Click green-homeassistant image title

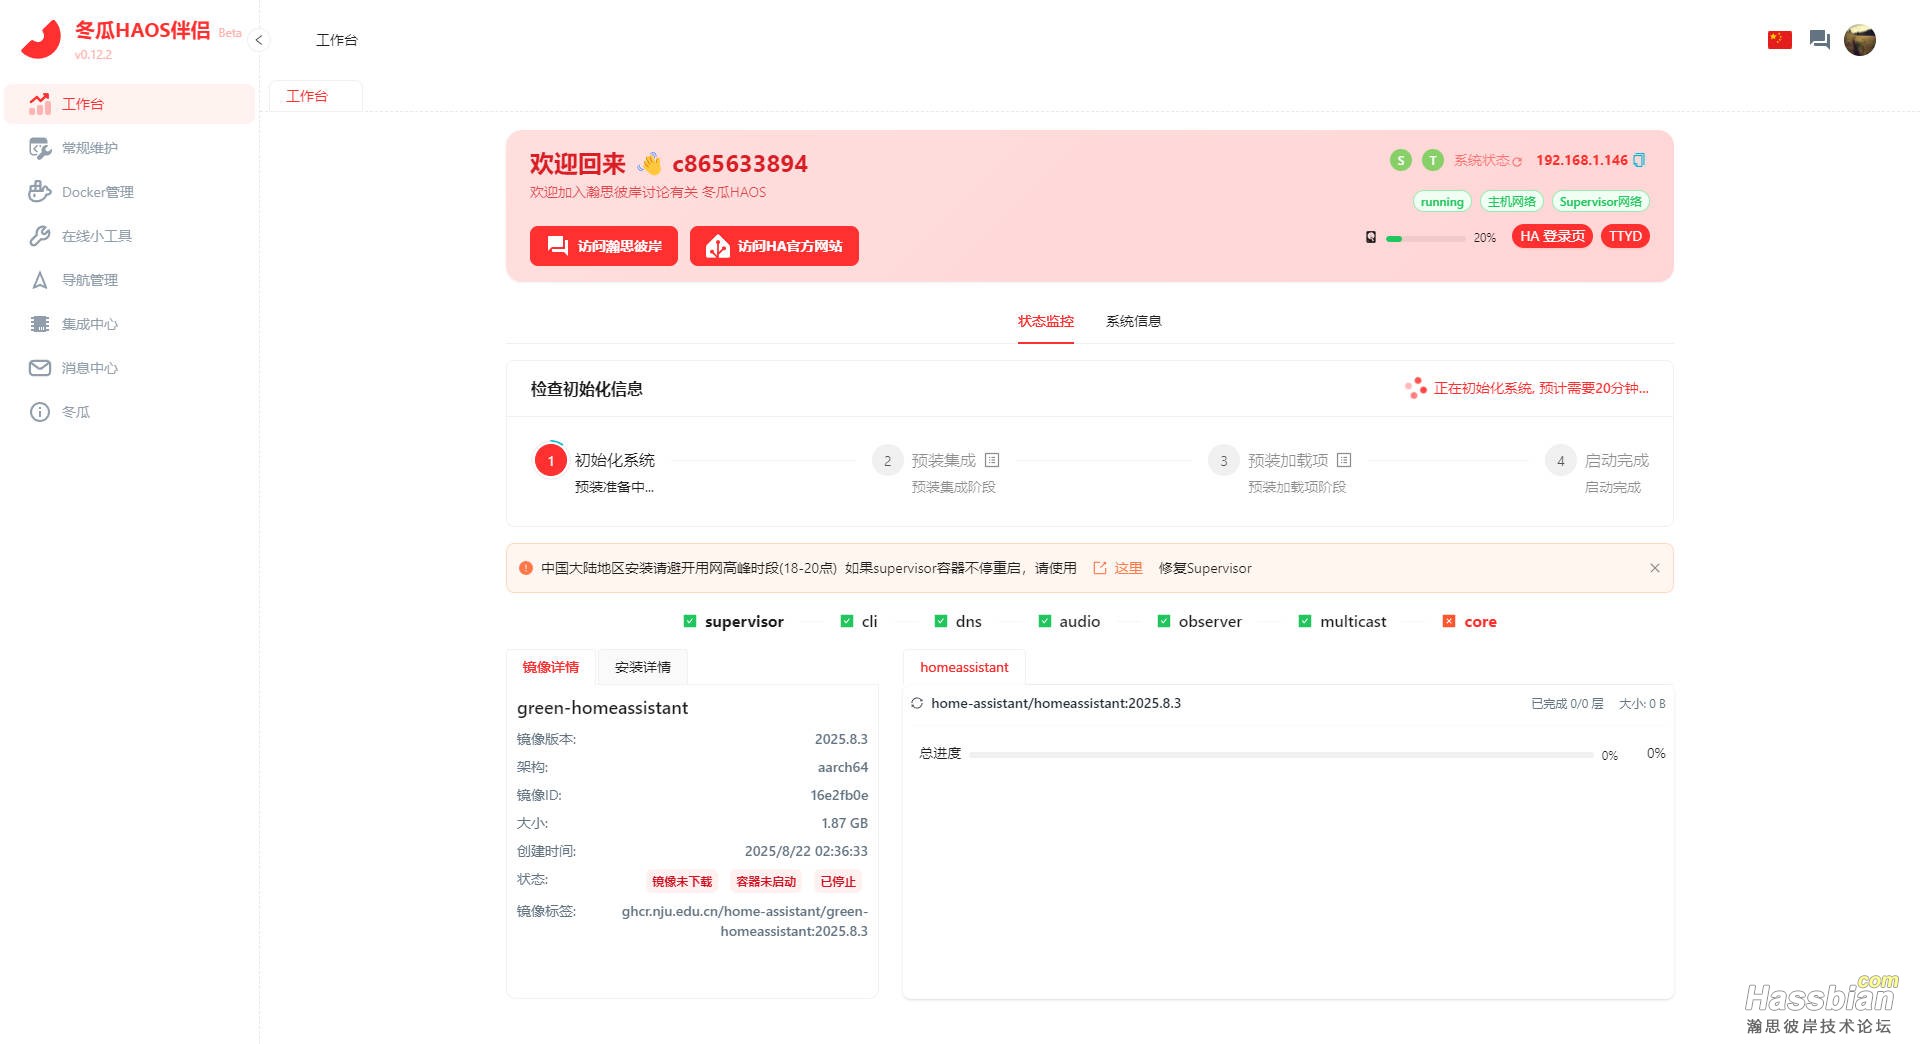pyautogui.click(x=602, y=708)
